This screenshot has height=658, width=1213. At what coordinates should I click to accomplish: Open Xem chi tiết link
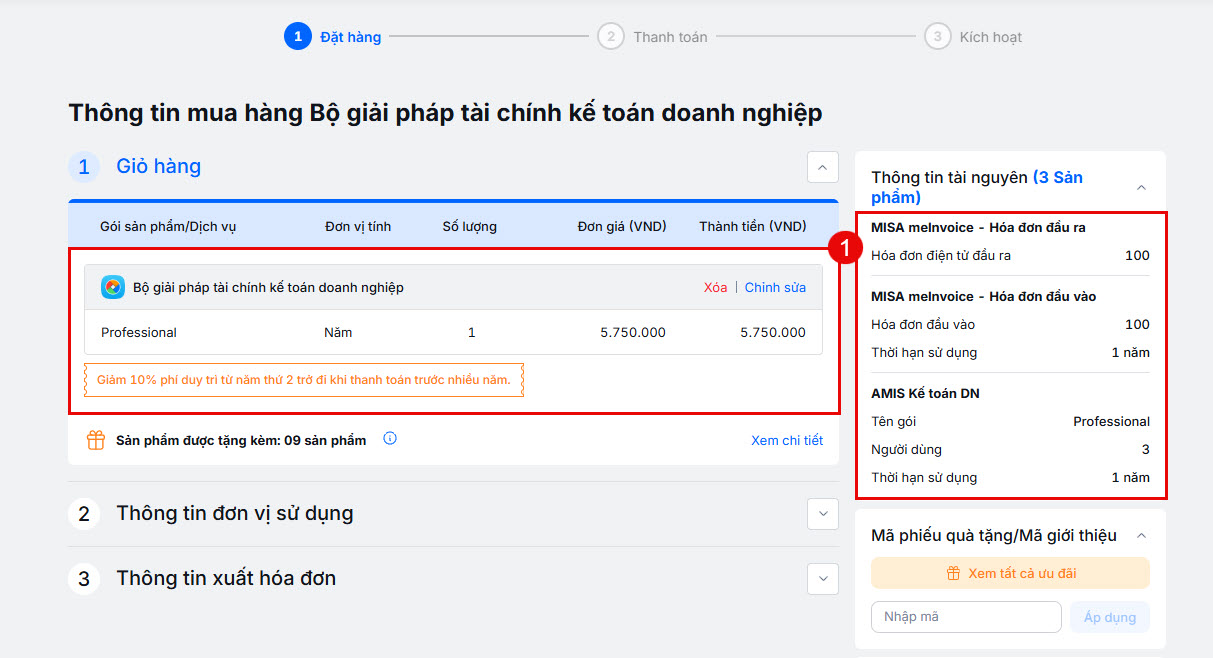click(x=787, y=440)
